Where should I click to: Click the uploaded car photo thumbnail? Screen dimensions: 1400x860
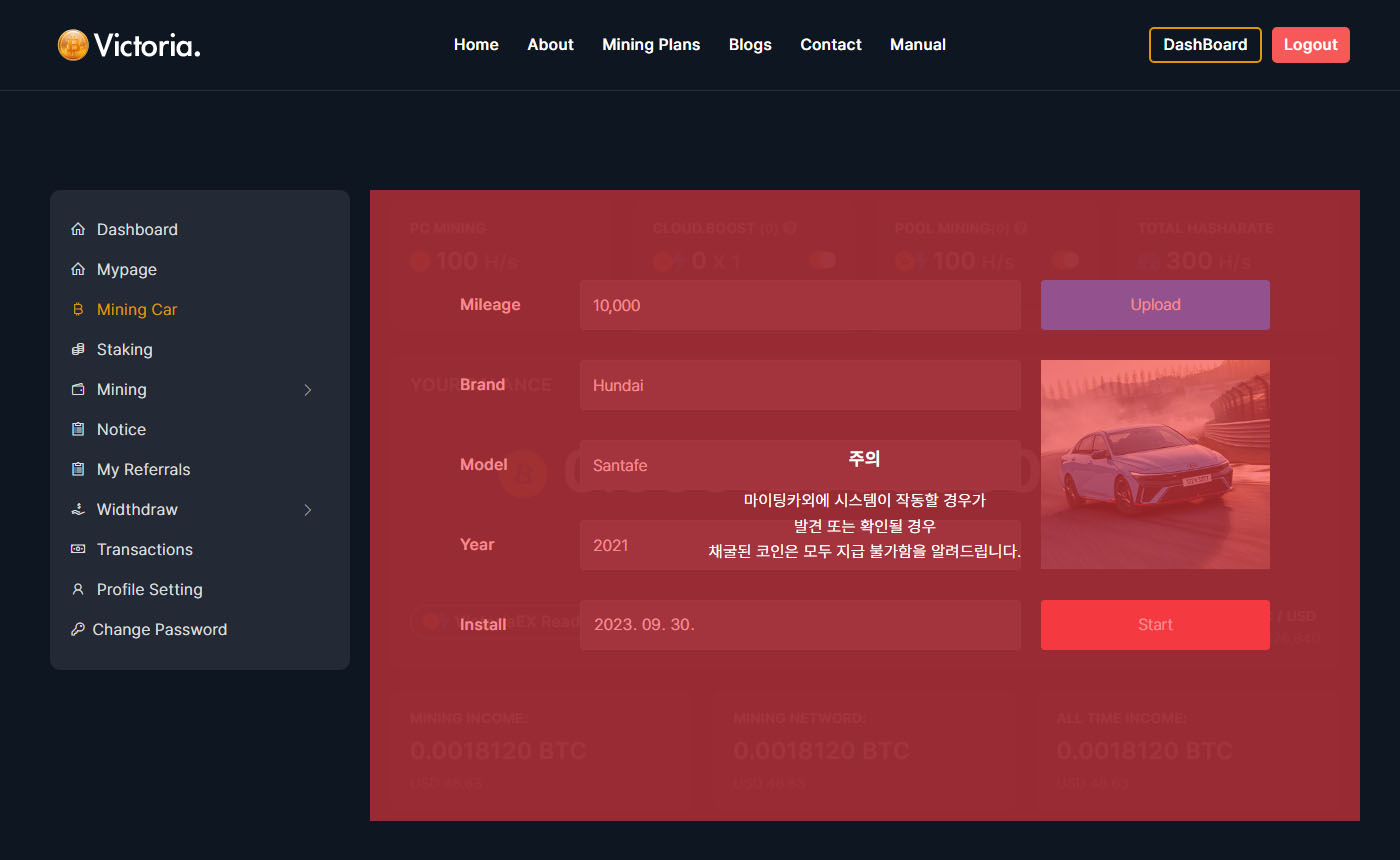(x=1155, y=464)
